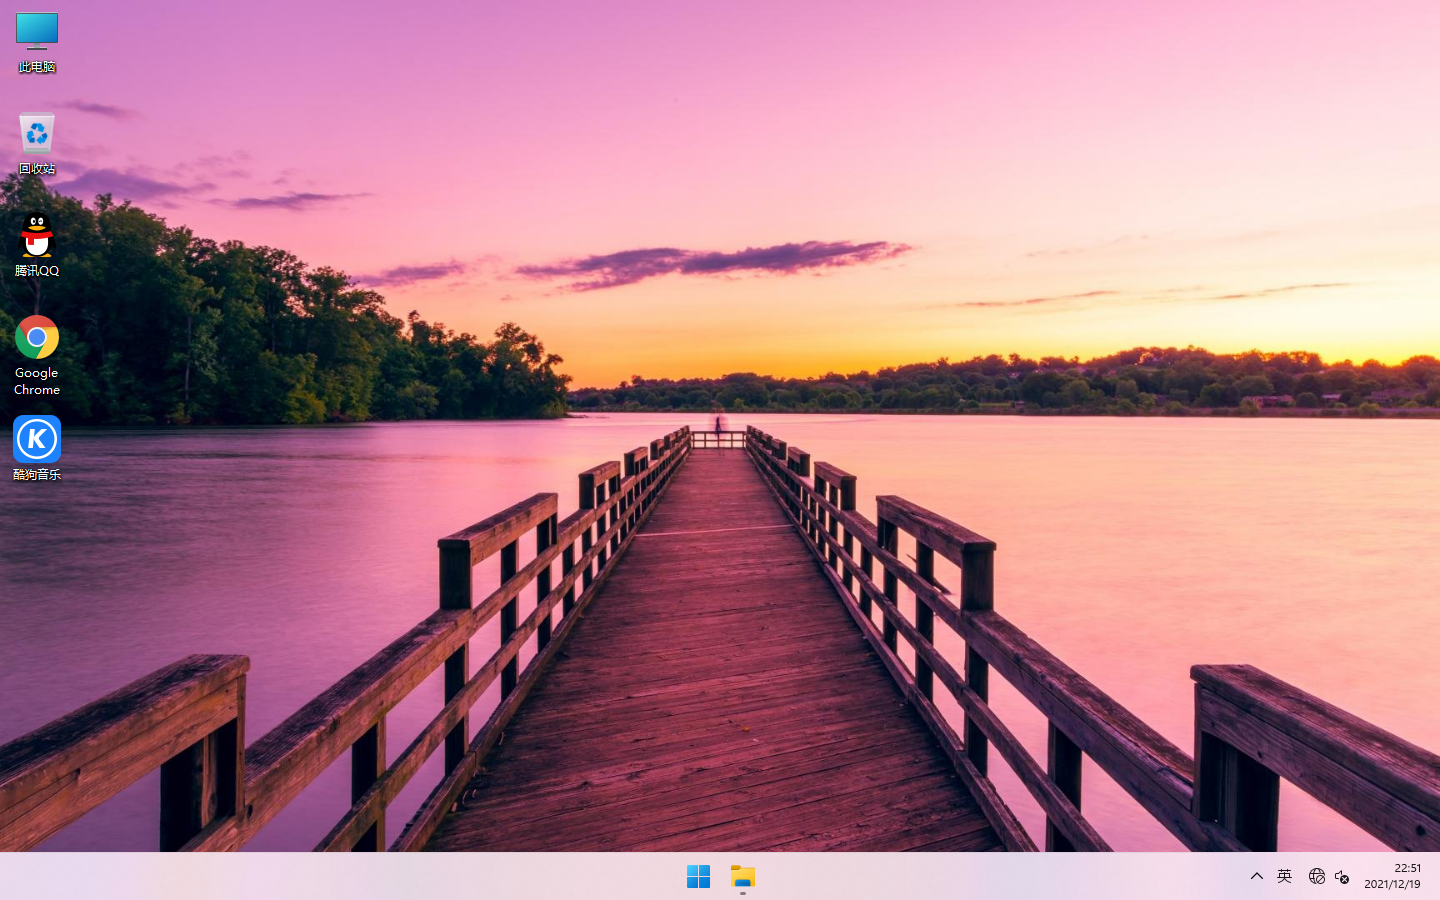This screenshot has height=900, width=1440.
Task: Open the Windows Start menu
Action: (x=698, y=877)
